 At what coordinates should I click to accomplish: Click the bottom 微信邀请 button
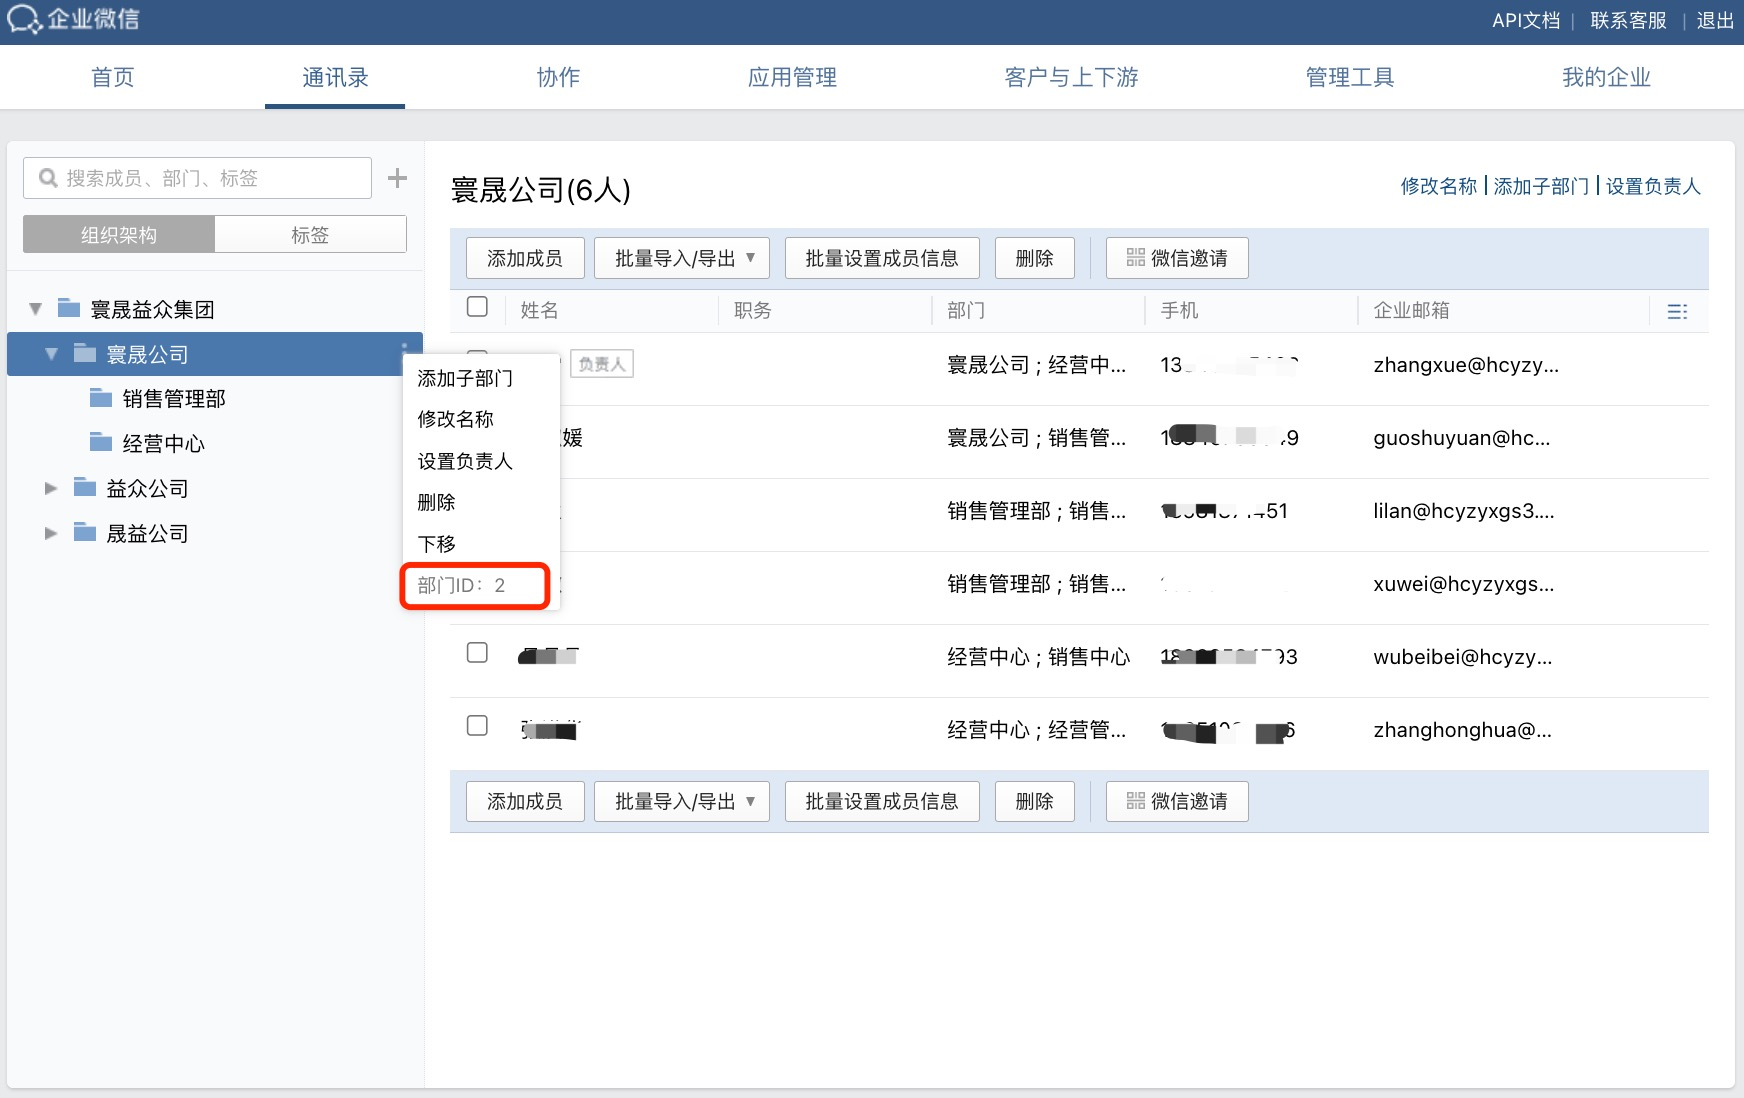coord(1177,801)
